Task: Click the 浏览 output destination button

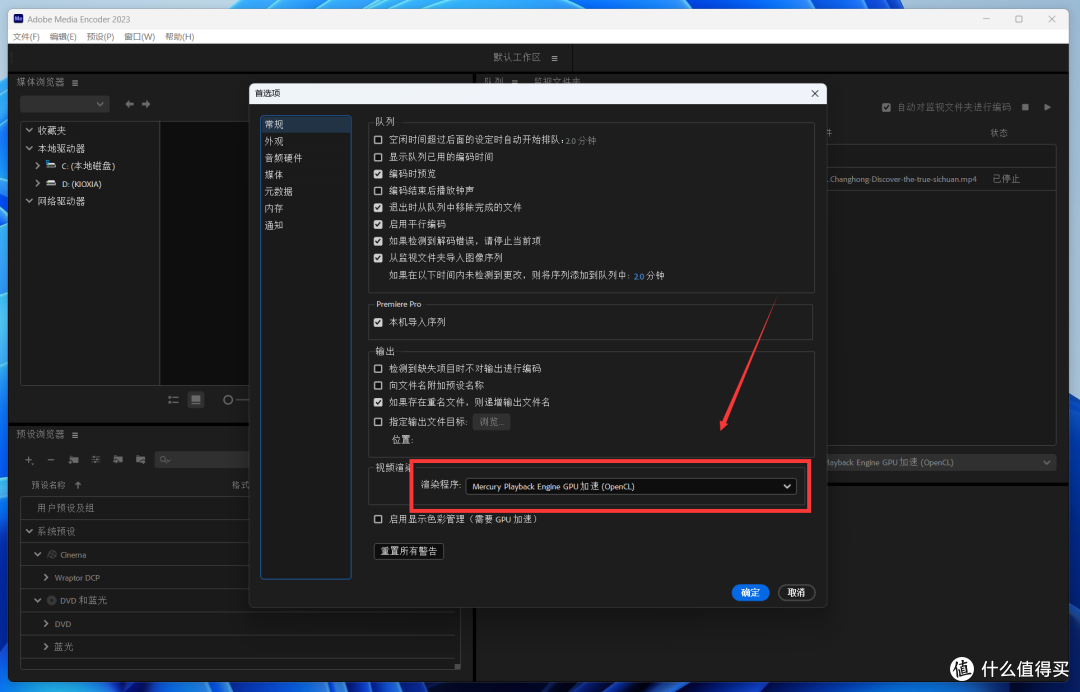Action: tap(491, 421)
